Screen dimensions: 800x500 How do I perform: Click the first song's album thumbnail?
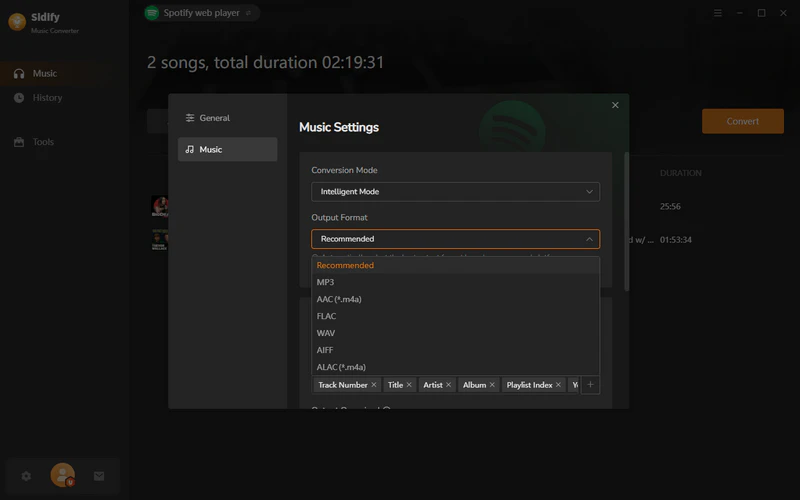pyautogui.click(x=160, y=206)
